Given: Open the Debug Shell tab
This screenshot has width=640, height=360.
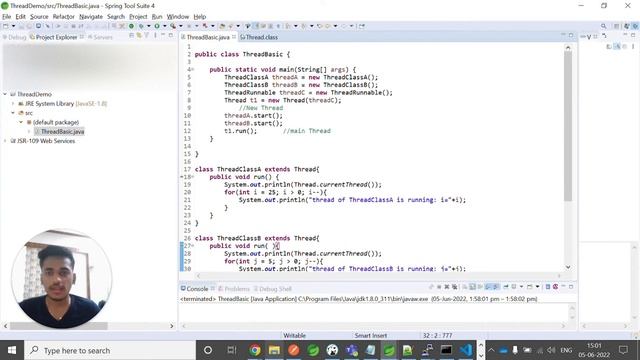Looking at the screenshot, I should coord(273,289).
